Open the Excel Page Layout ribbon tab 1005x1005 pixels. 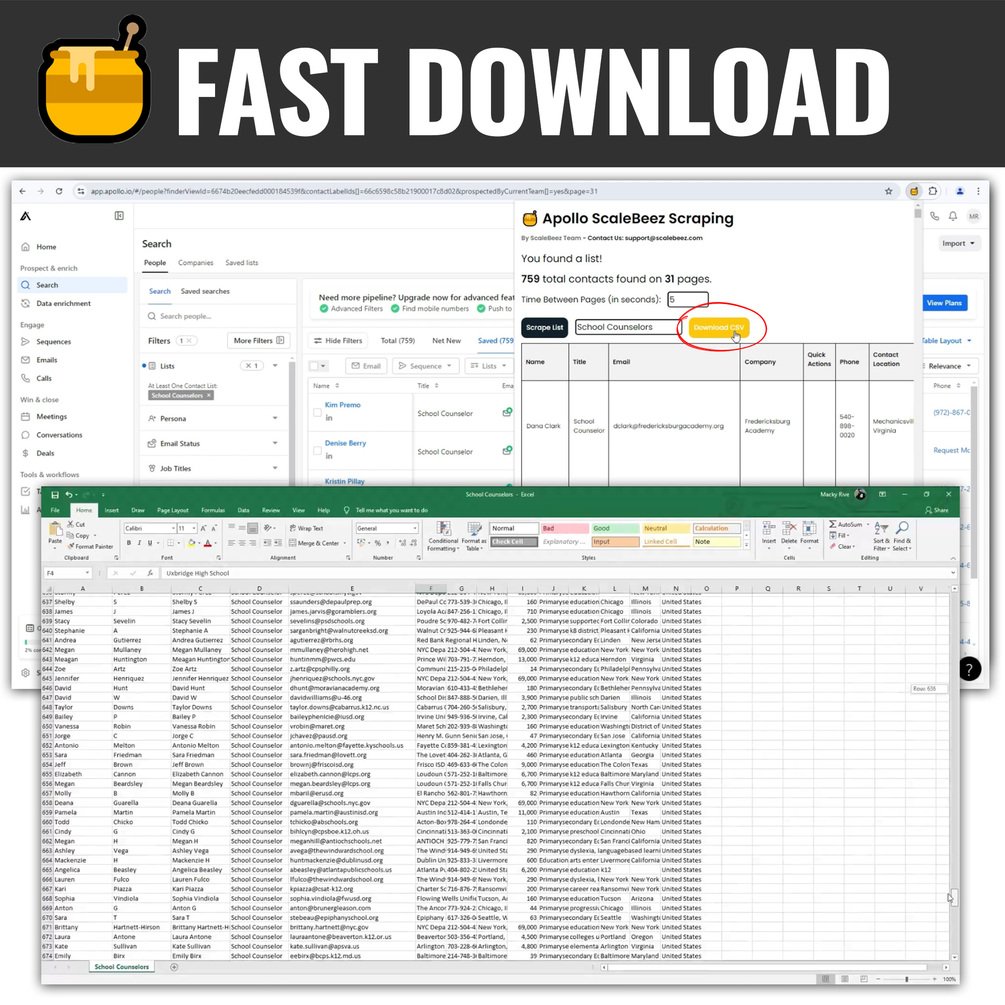pos(173,510)
